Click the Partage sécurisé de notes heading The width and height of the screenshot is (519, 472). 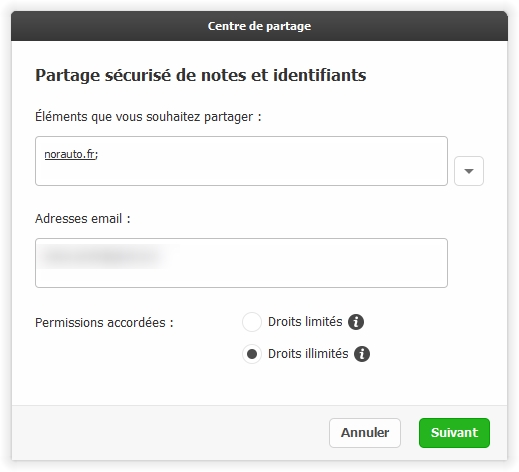coord(201,75)
